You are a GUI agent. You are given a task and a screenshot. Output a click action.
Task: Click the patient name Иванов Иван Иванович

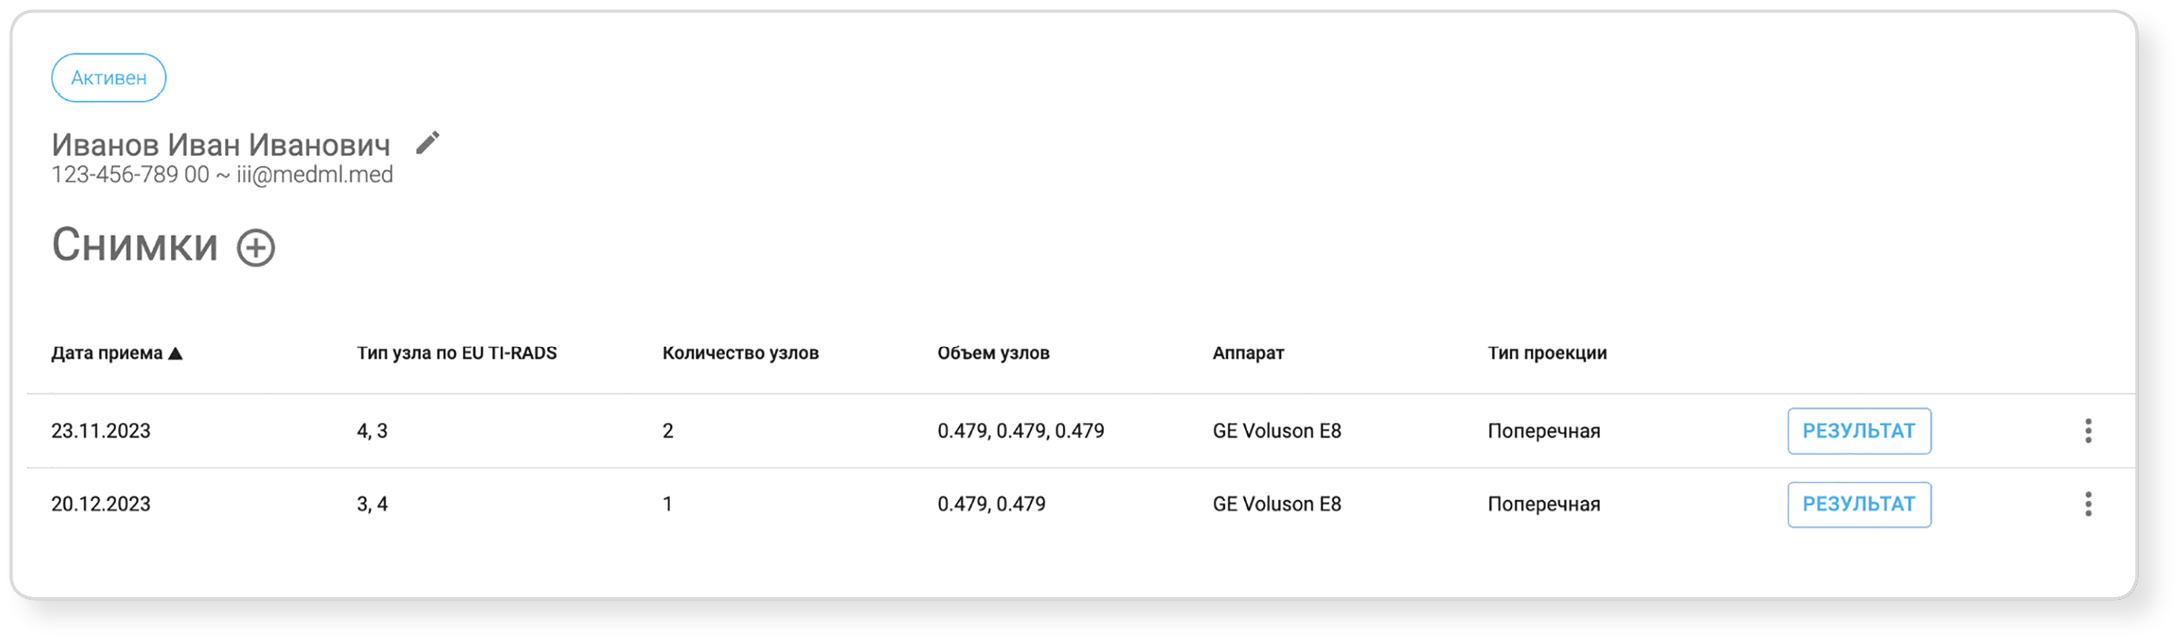(221, 145)
